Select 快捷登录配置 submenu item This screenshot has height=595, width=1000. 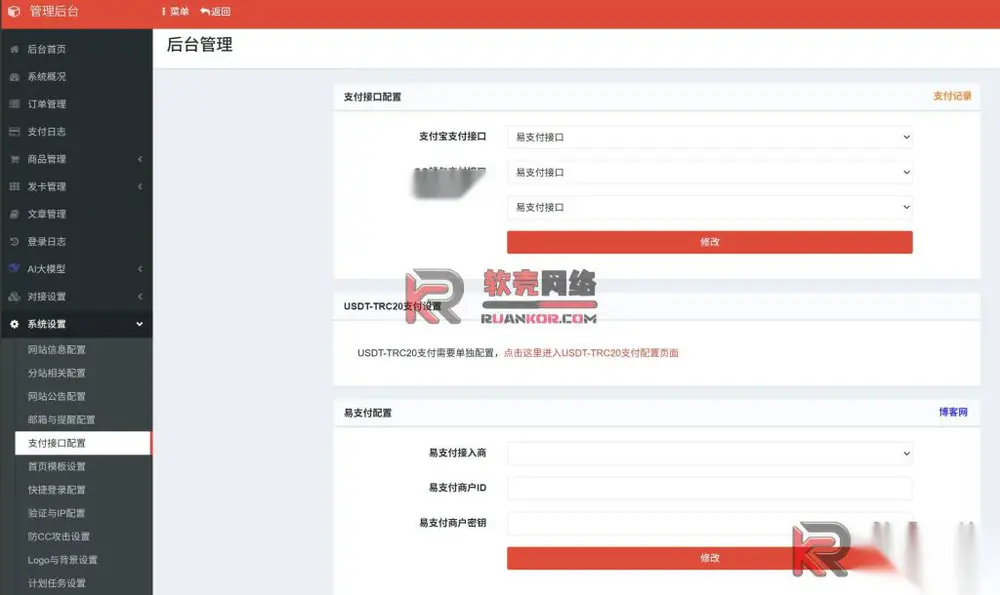tap(56, 490)
